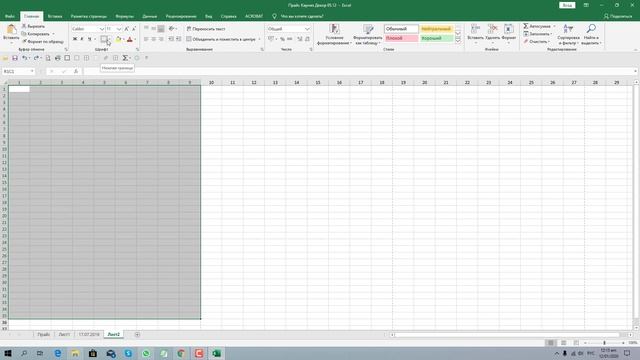Click Find & Select magnifier icon
The height and width of the screenshot is (360, 640).
tap(591, 29)
